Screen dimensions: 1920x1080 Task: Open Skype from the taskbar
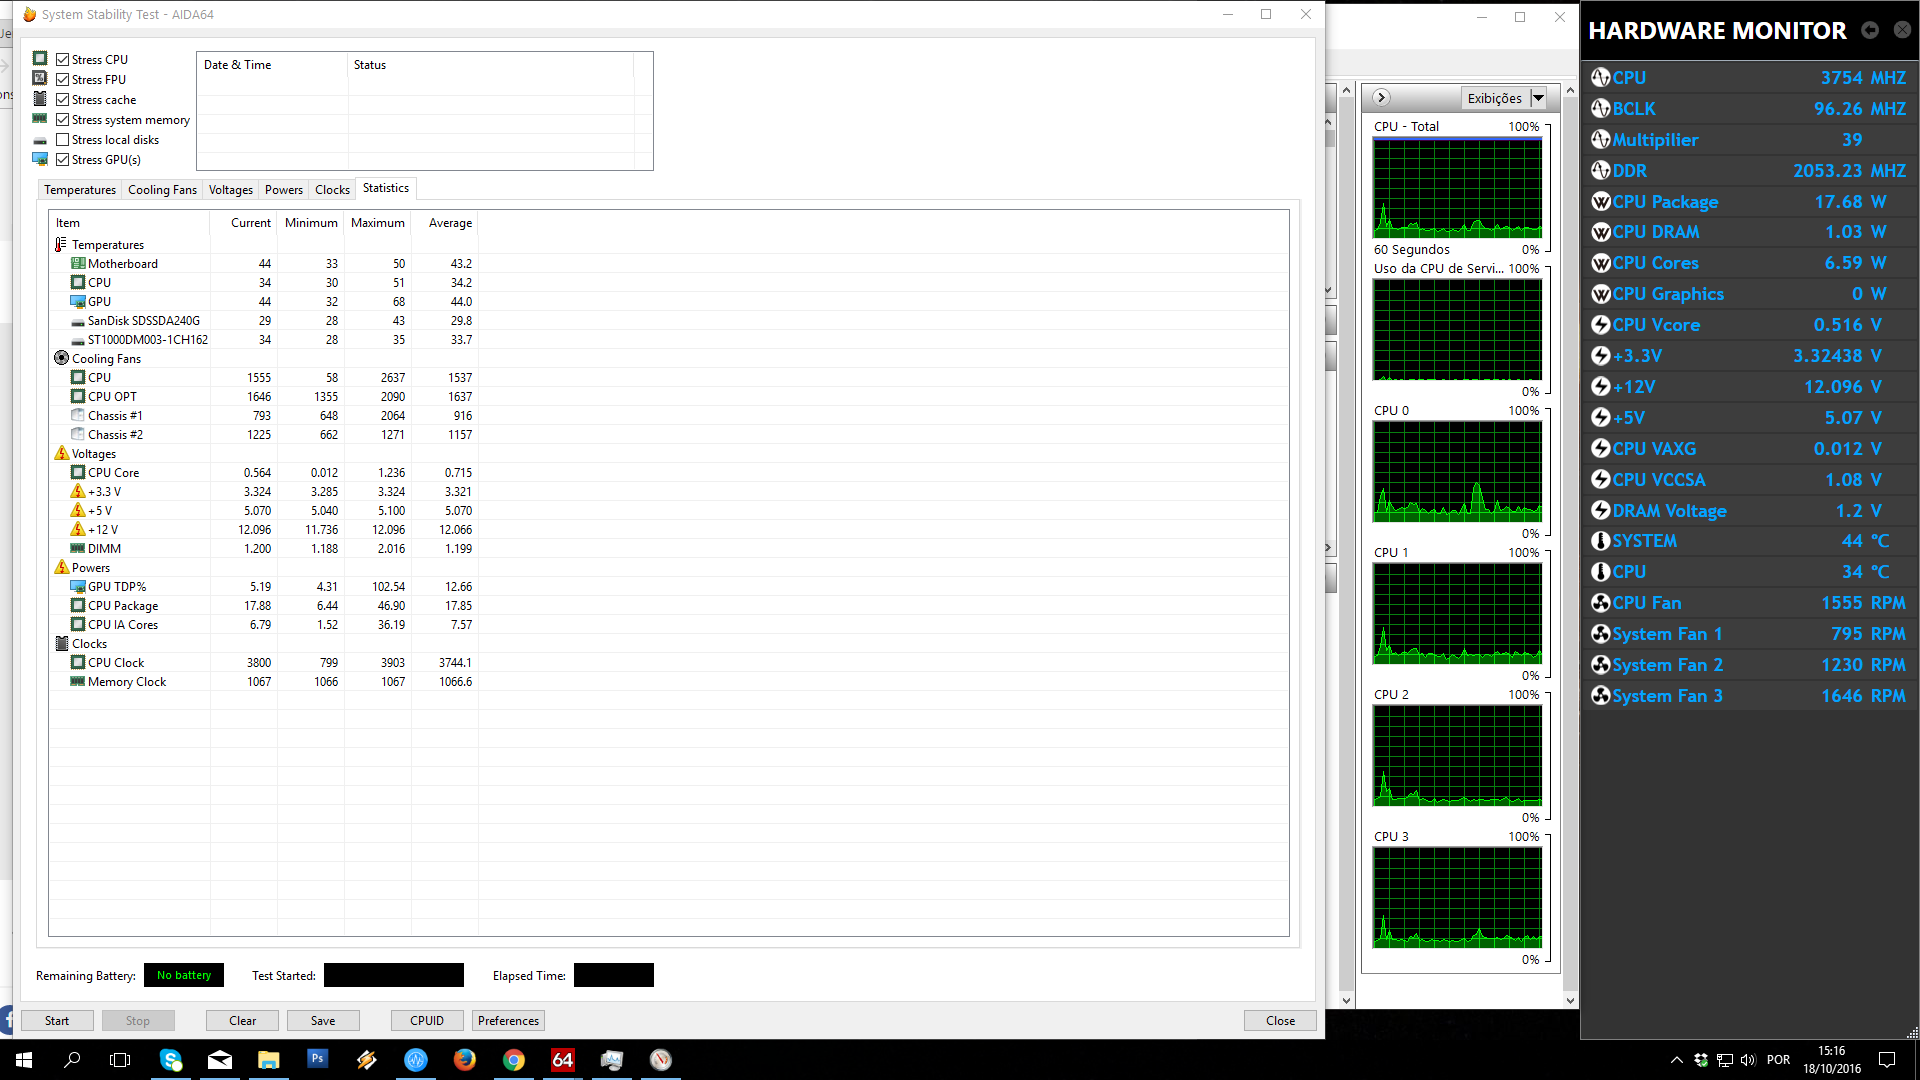[171, 1060]
